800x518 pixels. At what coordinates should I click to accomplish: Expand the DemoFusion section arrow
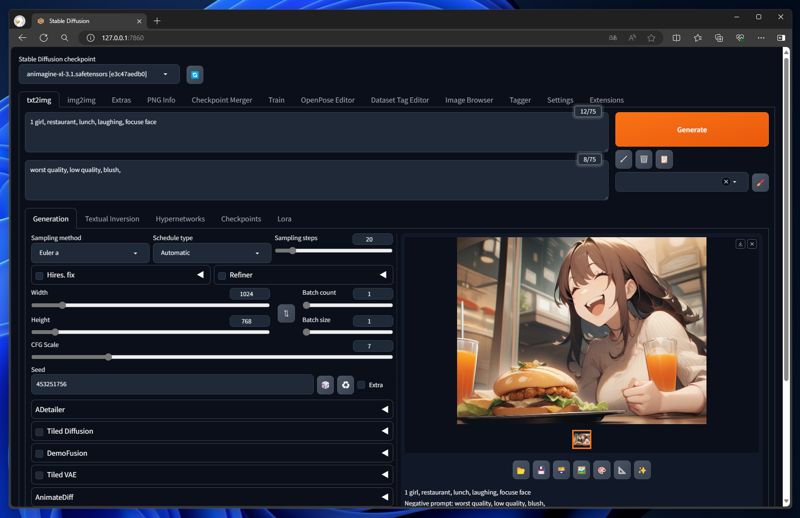click(x=385, y=453)
